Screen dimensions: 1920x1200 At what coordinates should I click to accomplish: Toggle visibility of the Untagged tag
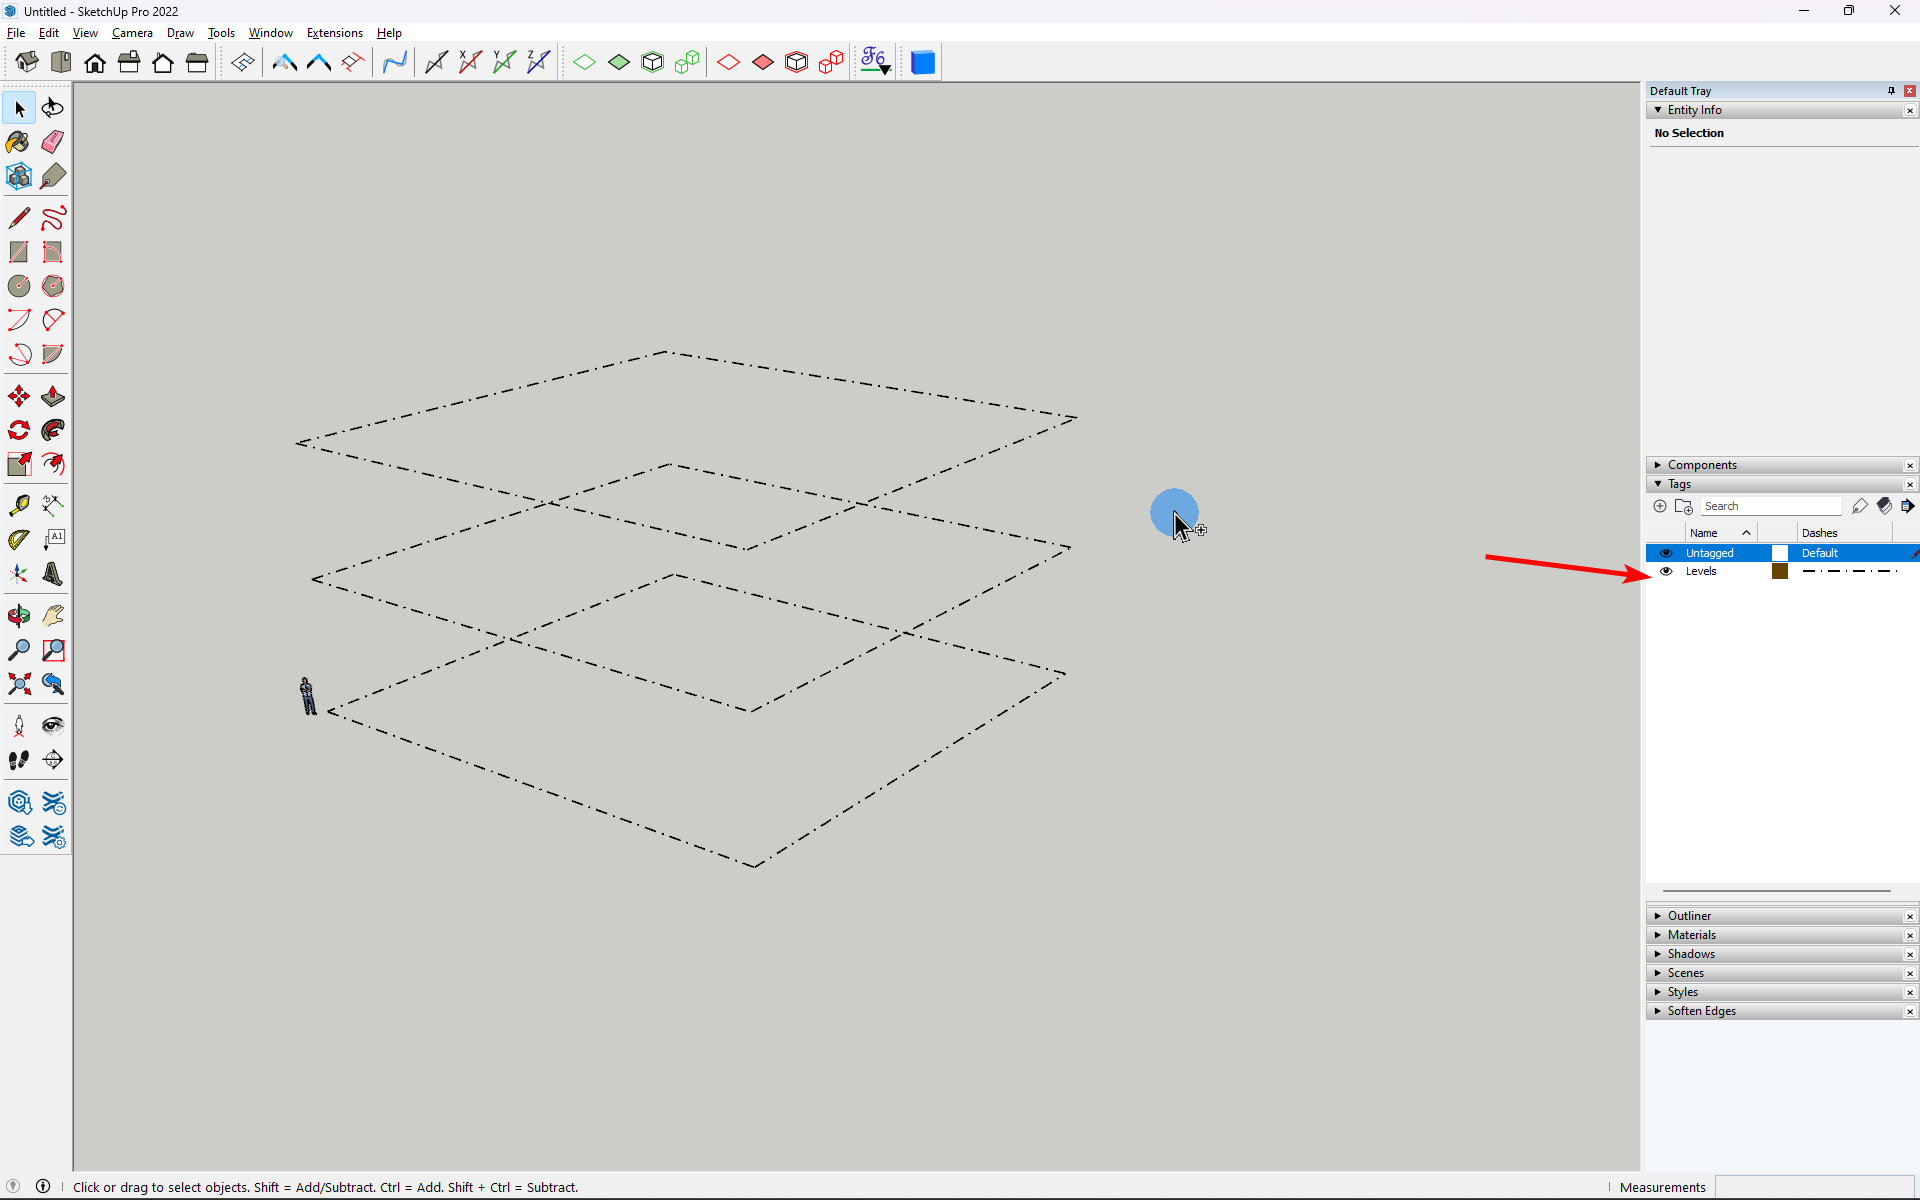(1667, 553)
